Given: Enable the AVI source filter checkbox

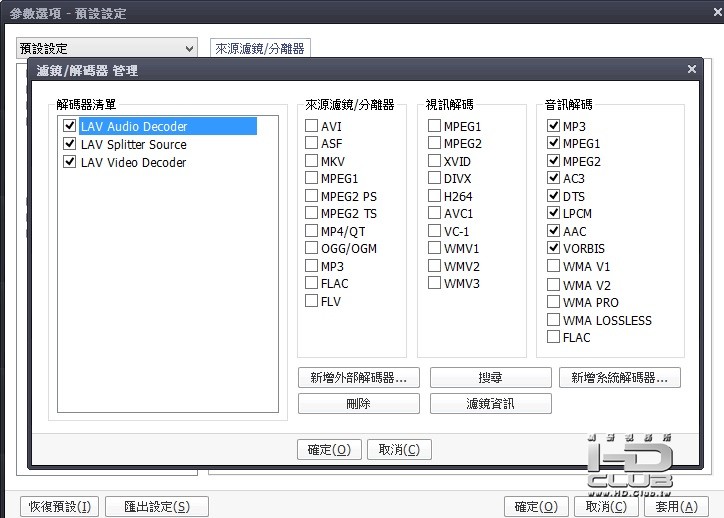Looking at the screenshot, I should 312,126.
